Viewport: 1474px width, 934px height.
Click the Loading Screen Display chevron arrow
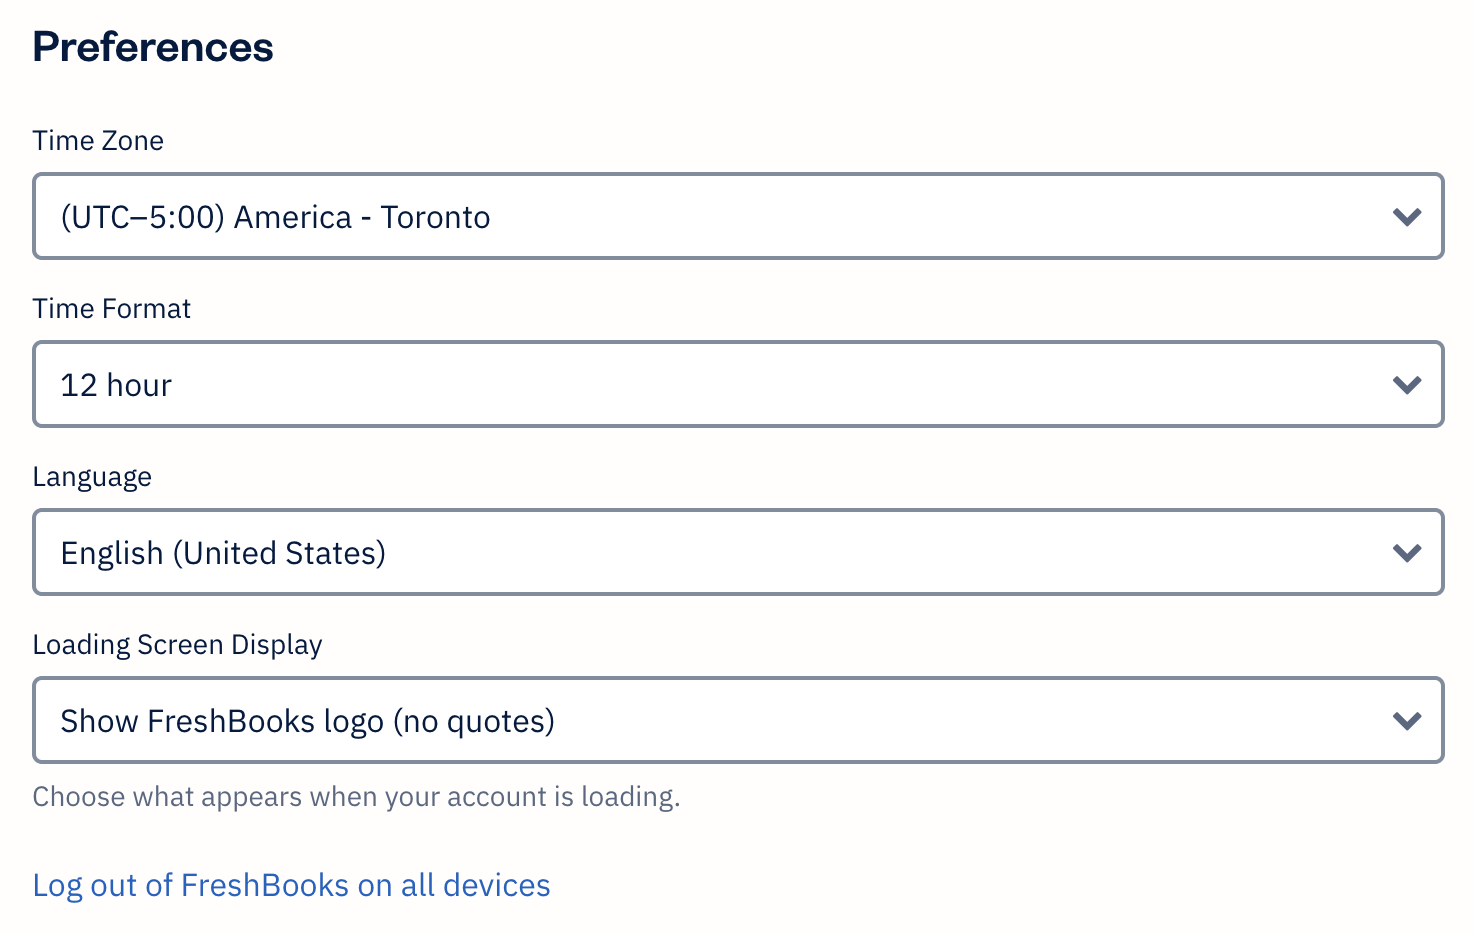pyautogui.click(x=1407, y=721)
